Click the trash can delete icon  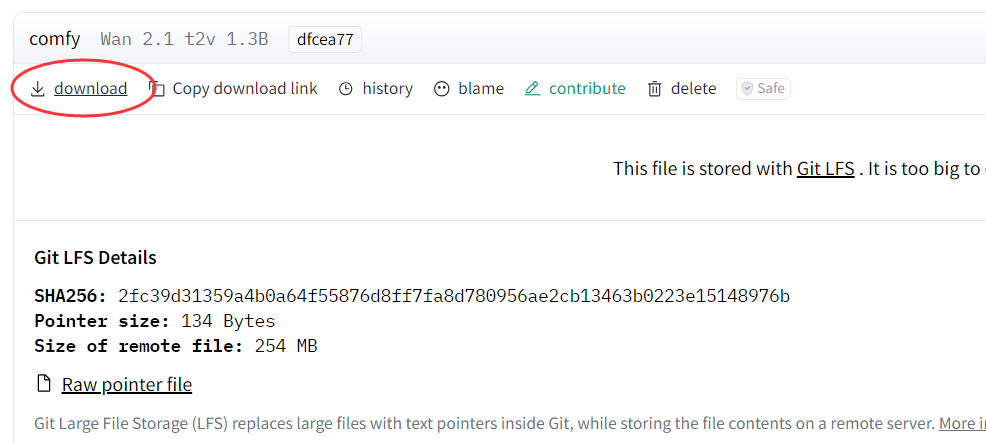pos(655,89)
